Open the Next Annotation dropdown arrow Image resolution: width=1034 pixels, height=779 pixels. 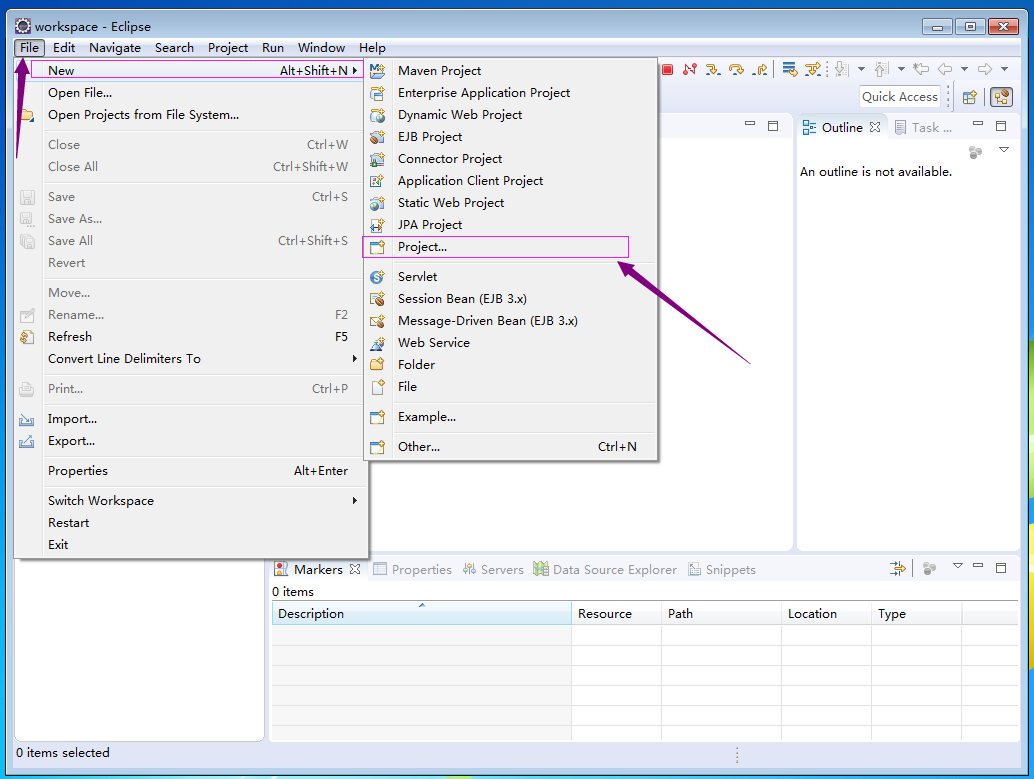tap(861, 69)
